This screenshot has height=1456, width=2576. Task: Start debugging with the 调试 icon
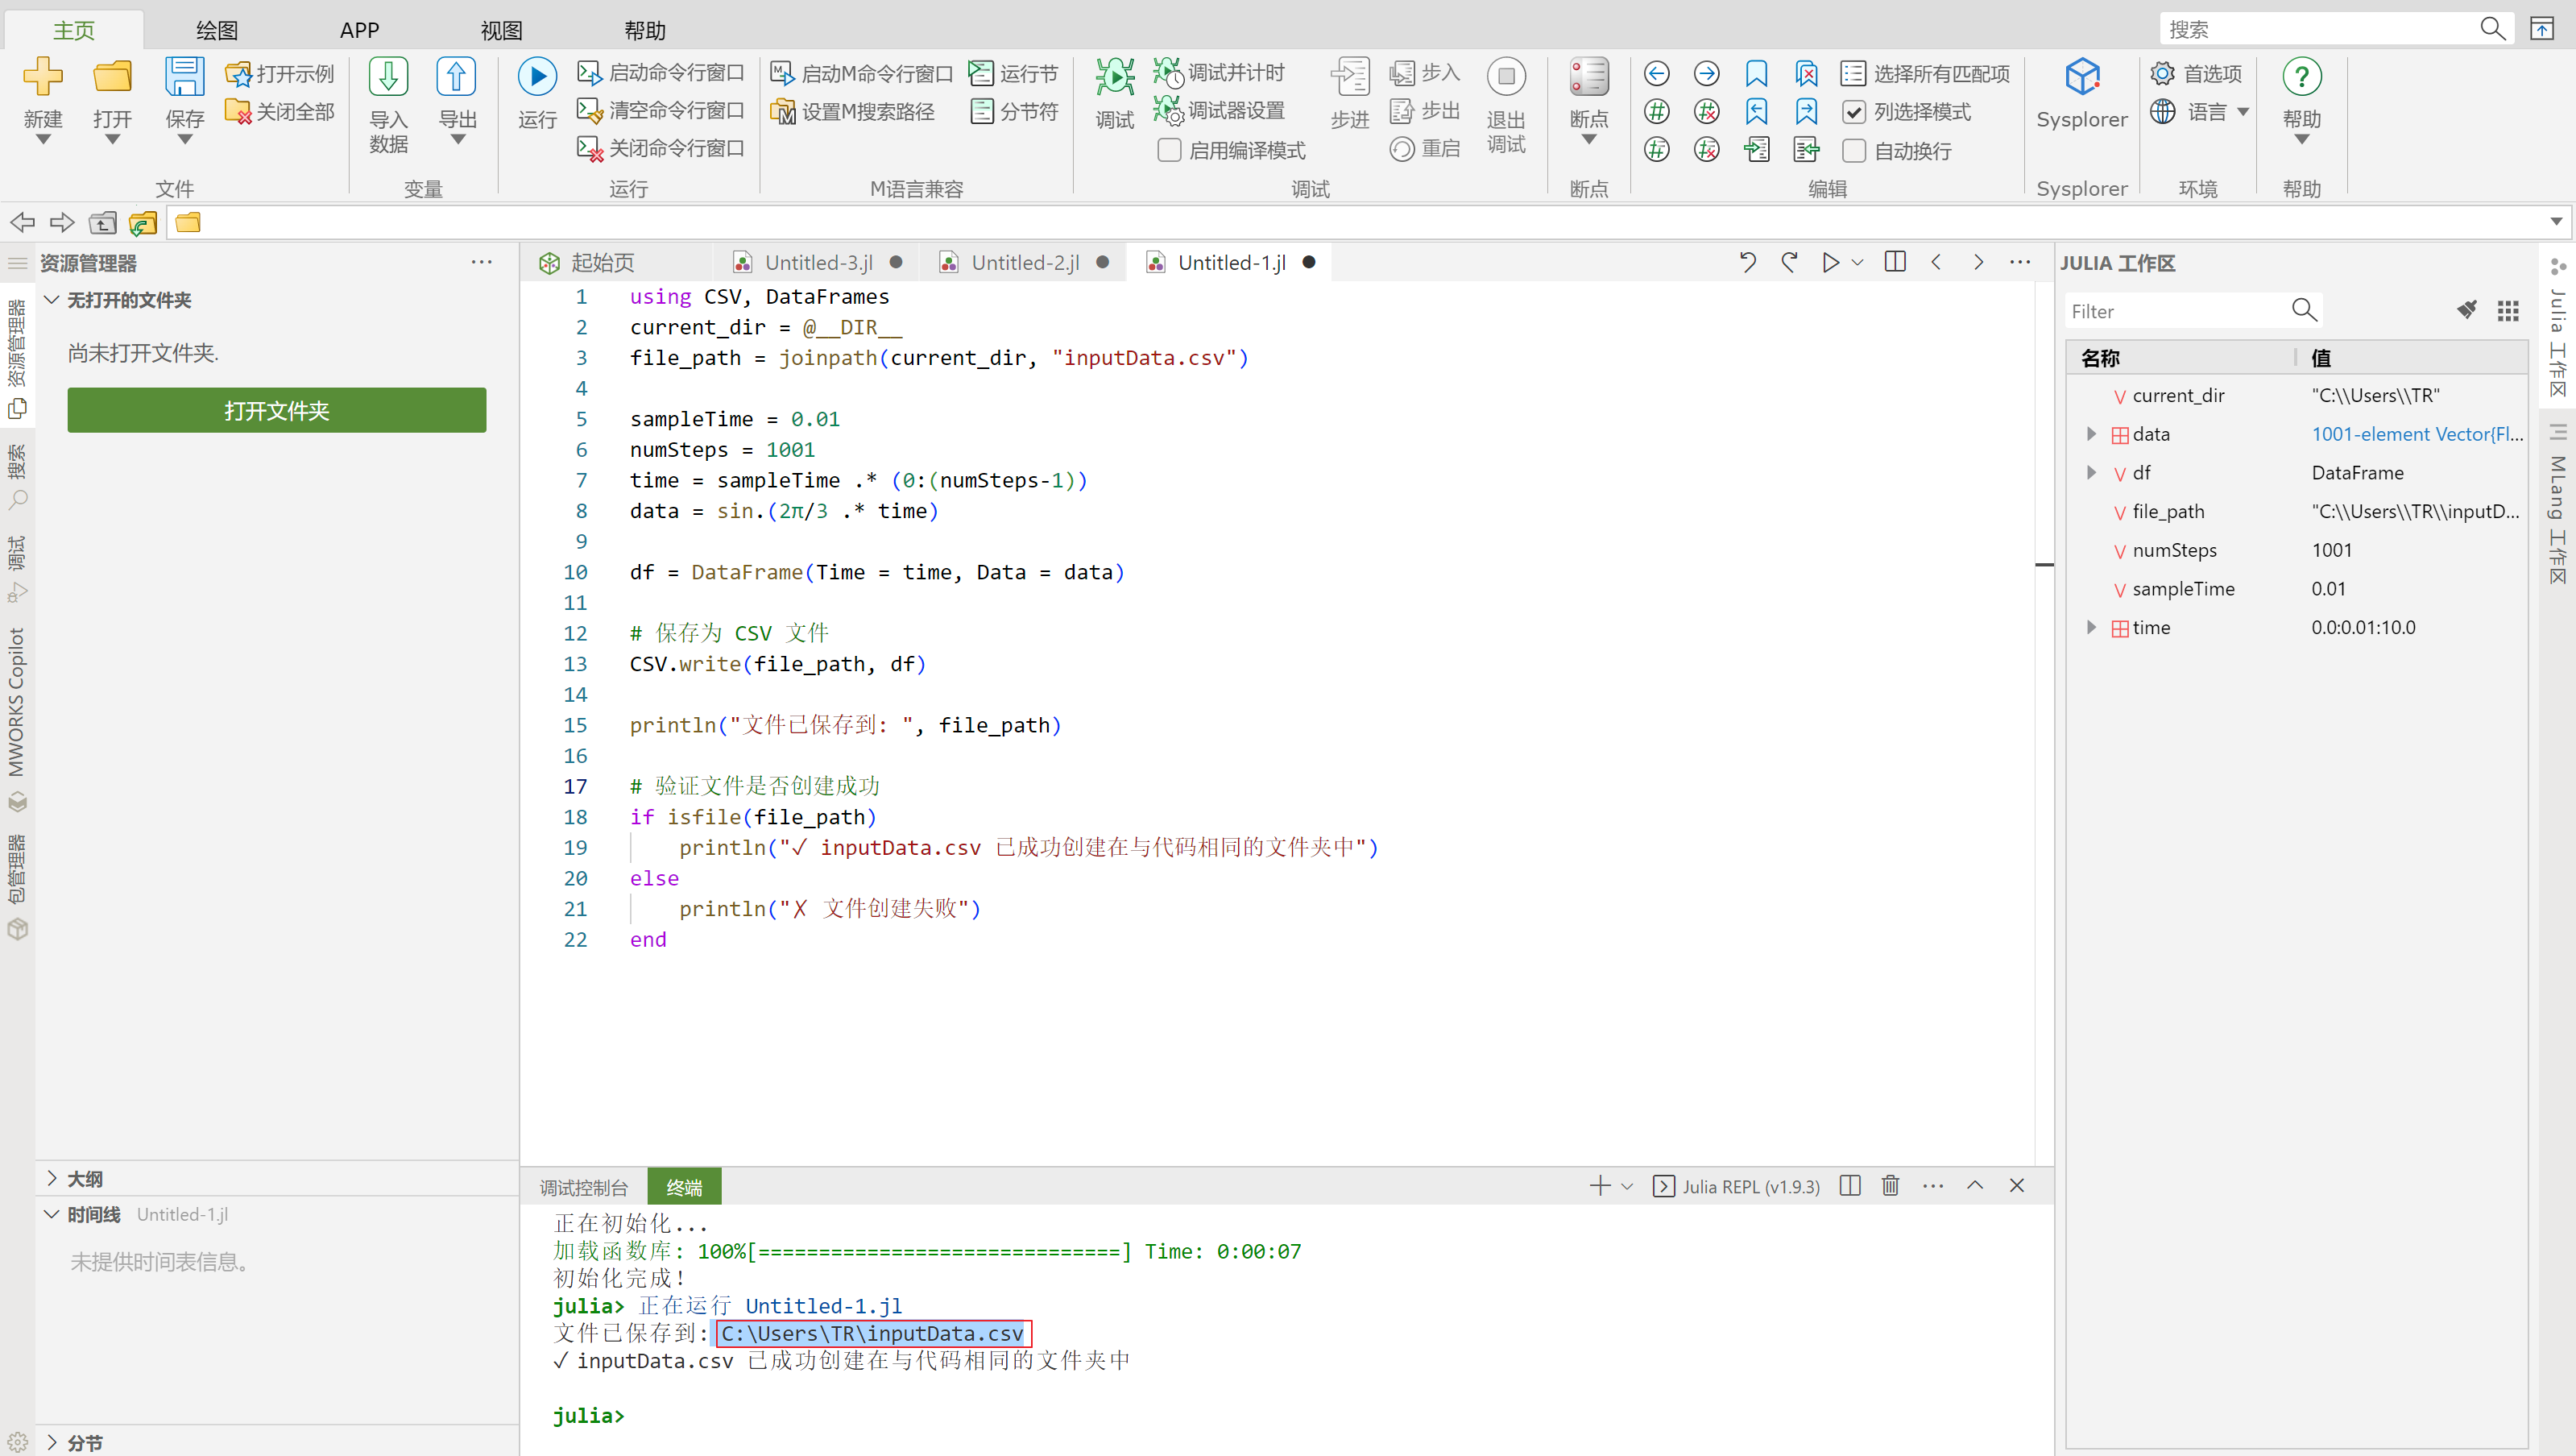1114,77
